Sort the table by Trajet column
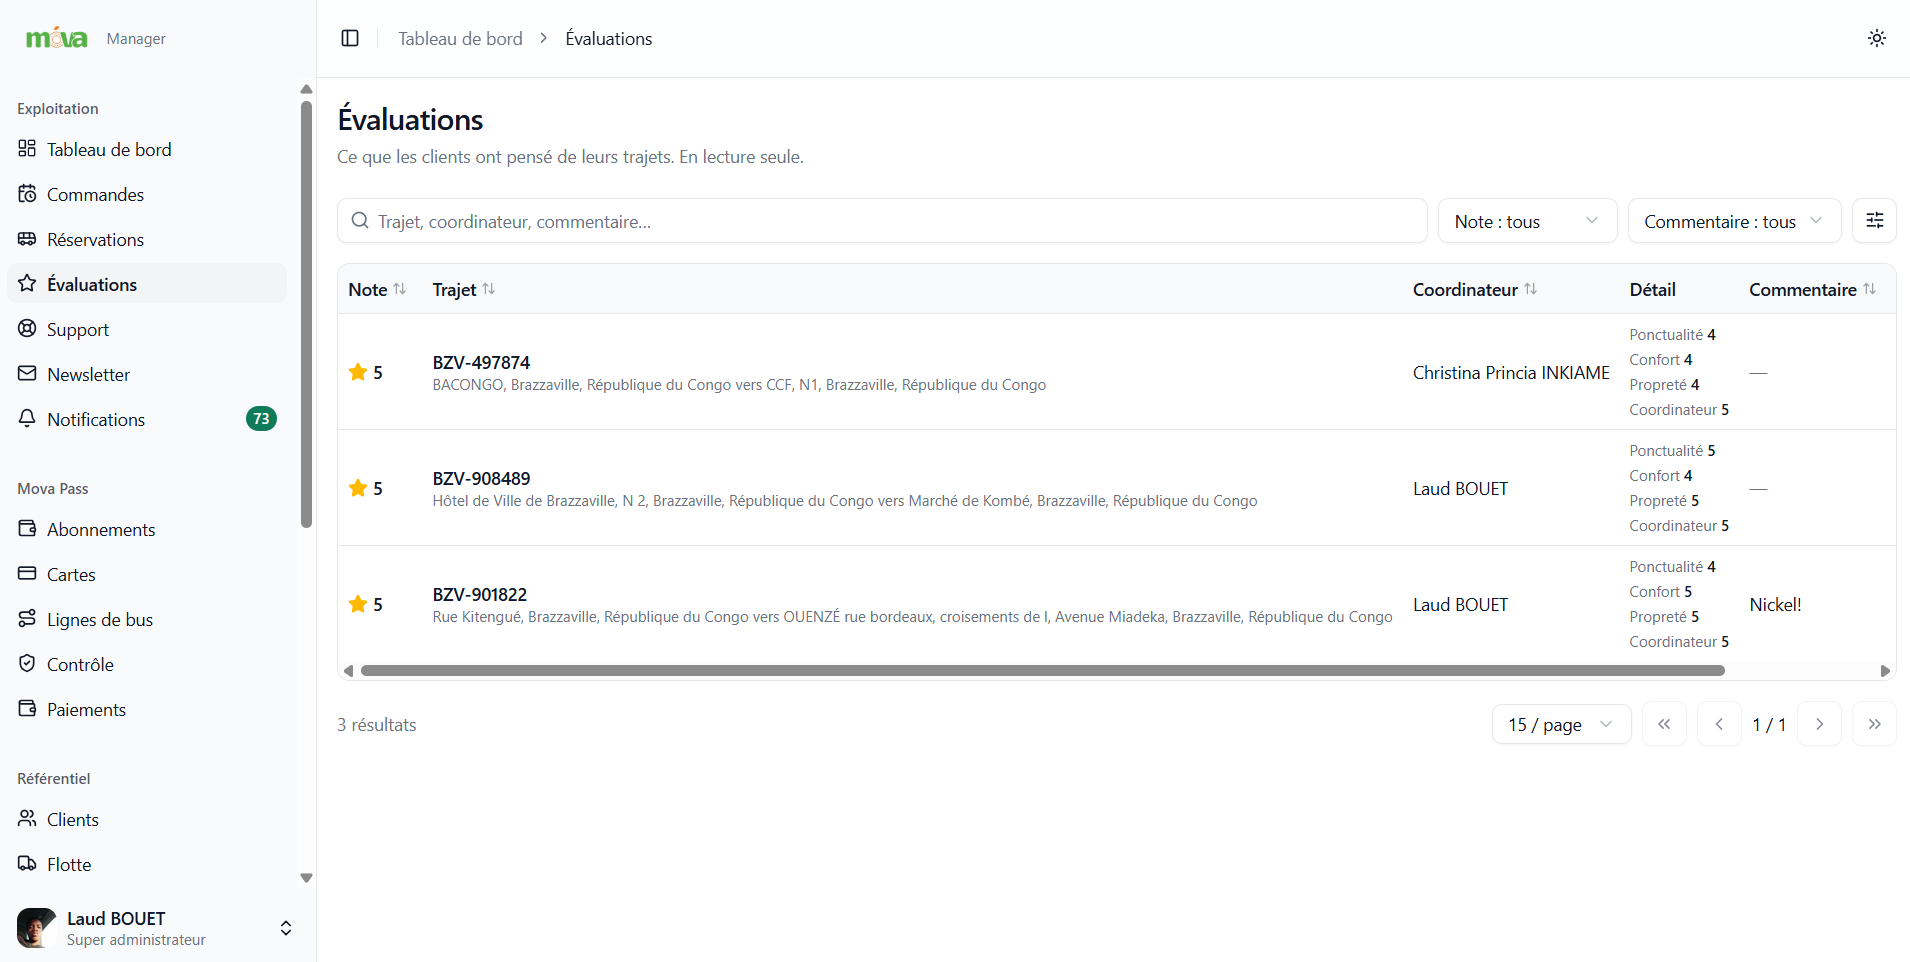1910x962 pixels. (x=464, y=289)
